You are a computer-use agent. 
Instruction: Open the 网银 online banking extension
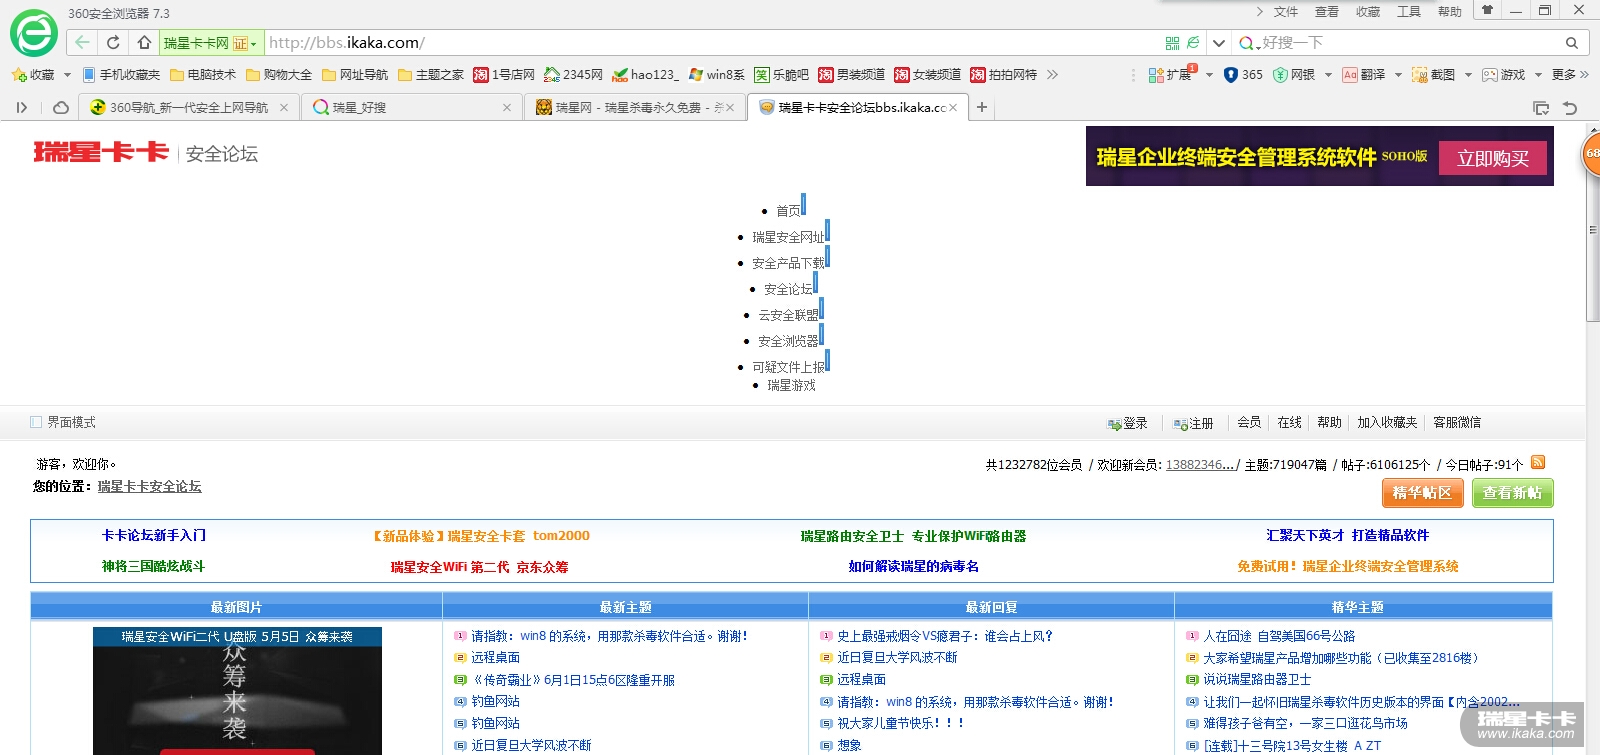1294,74
